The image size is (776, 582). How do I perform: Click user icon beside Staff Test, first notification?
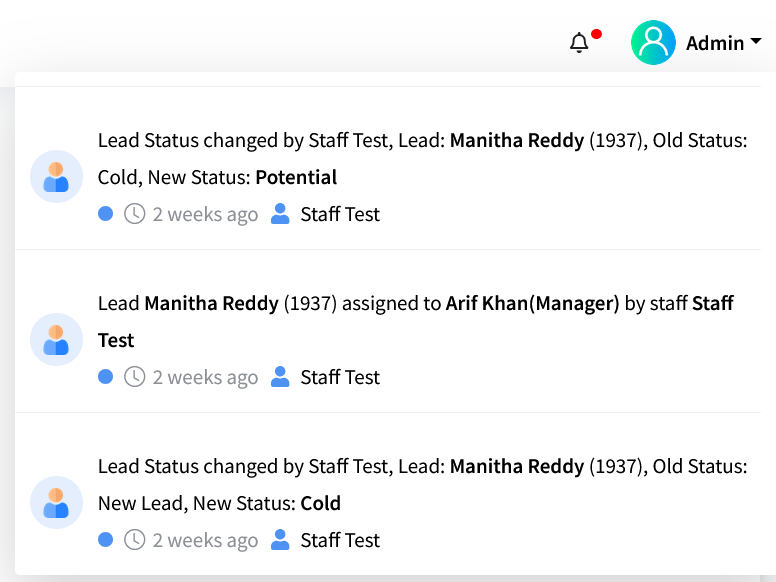pyautogui.click(x=281, y=214)
